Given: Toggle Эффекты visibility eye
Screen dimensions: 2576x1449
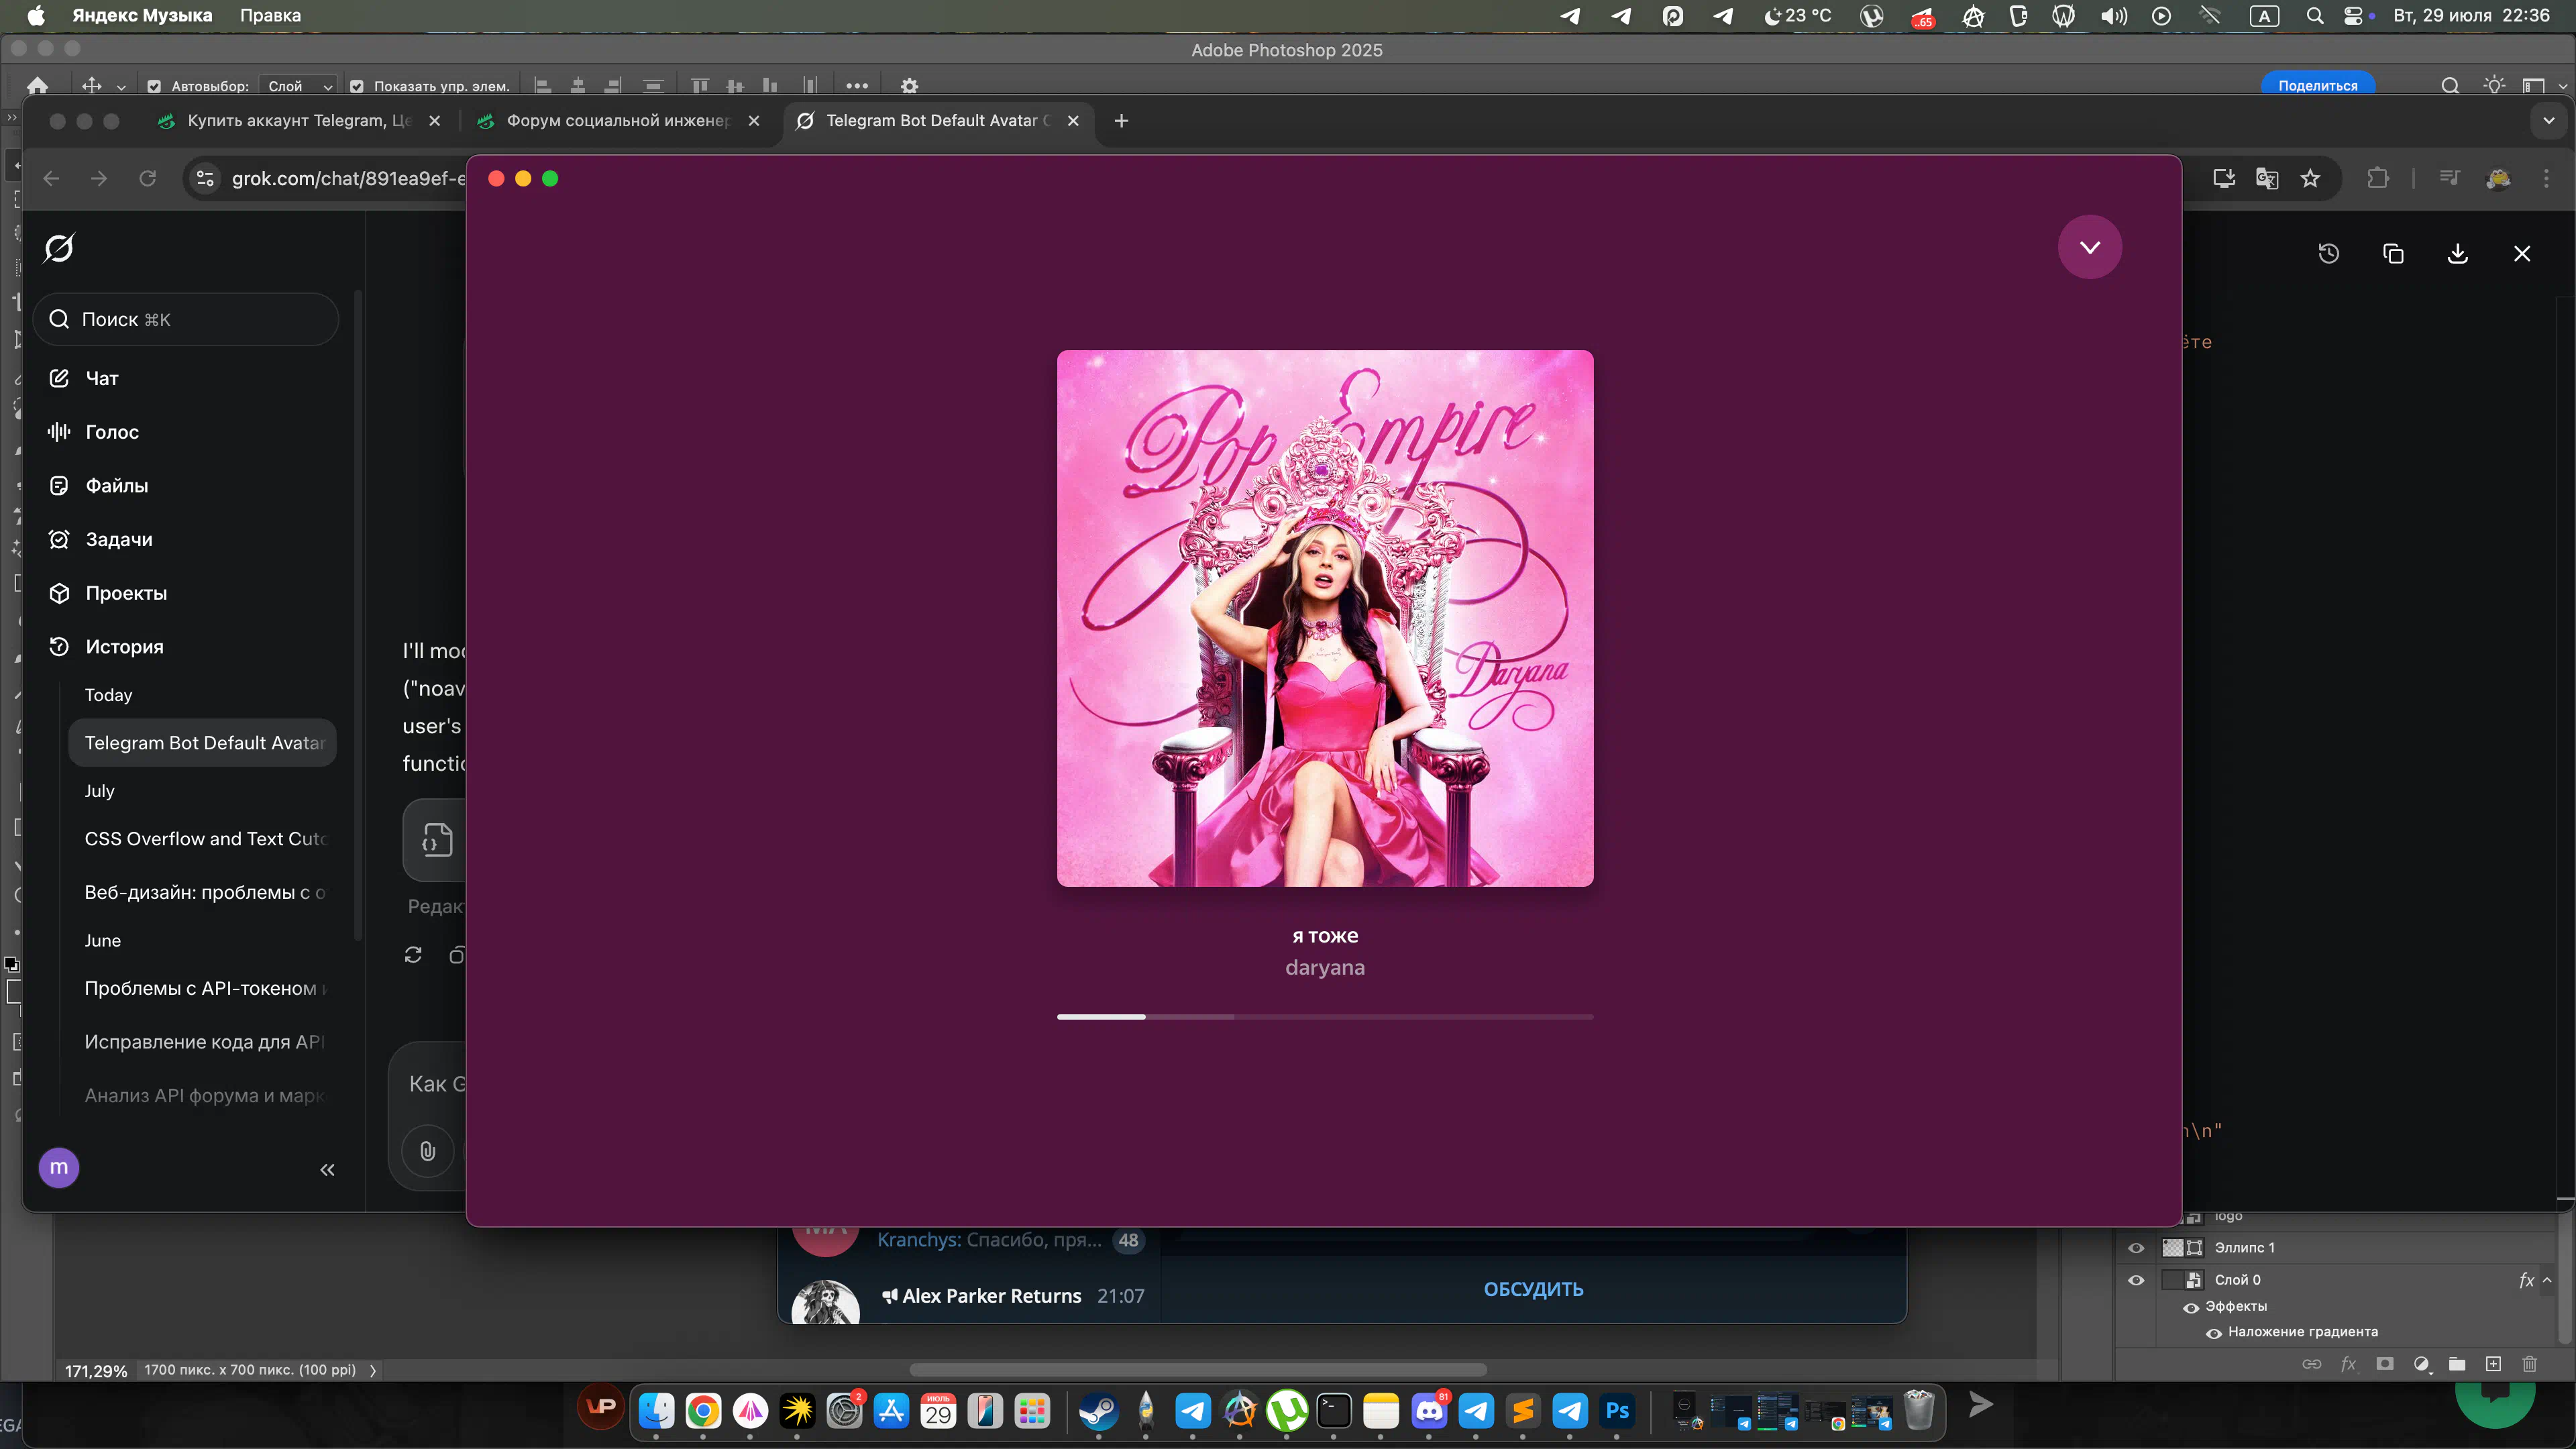Looking at the screenshot, I should (x=2191, y=1307).
